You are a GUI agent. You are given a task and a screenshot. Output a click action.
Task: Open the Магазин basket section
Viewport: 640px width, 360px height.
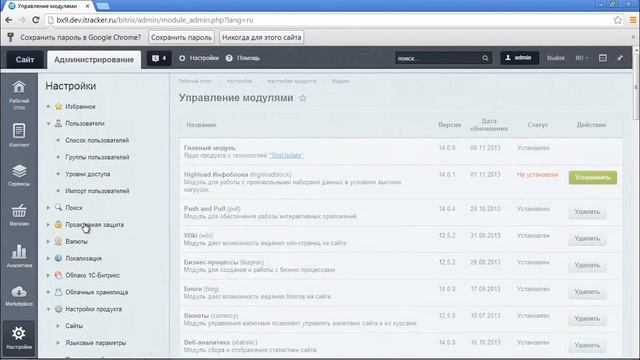[x=19, y=215]
